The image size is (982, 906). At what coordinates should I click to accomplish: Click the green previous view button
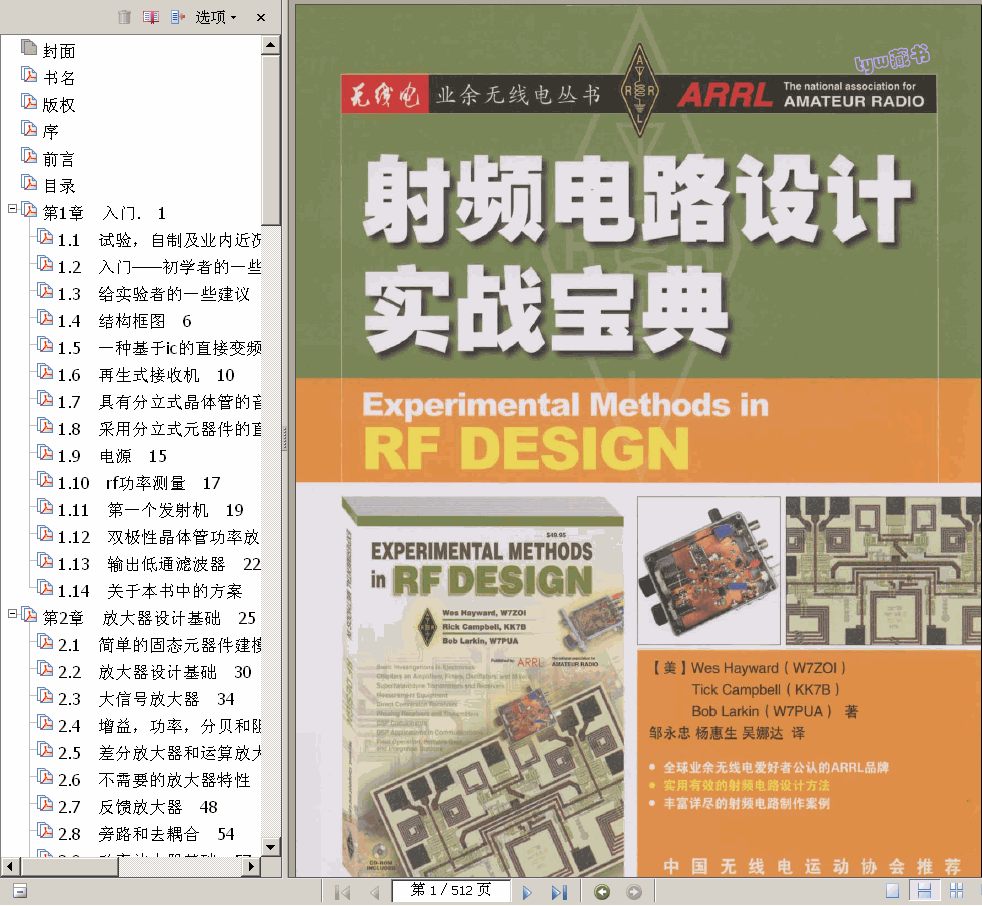coord(601,891)
